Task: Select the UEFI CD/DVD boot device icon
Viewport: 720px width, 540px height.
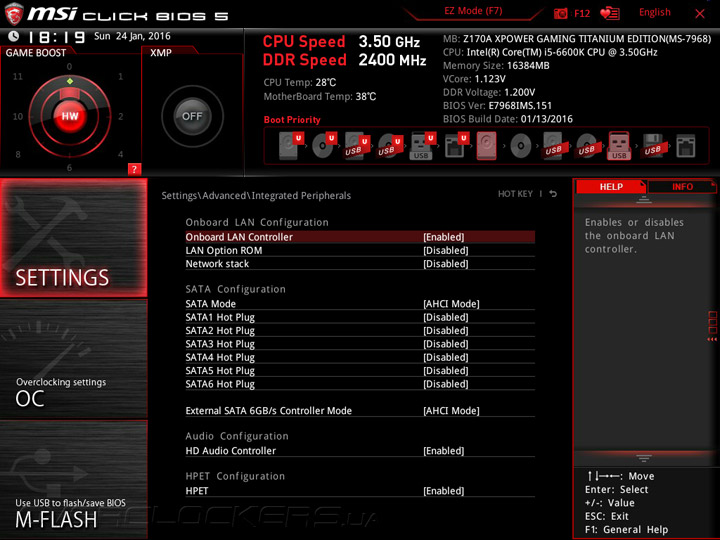Action: click(324, 146)
